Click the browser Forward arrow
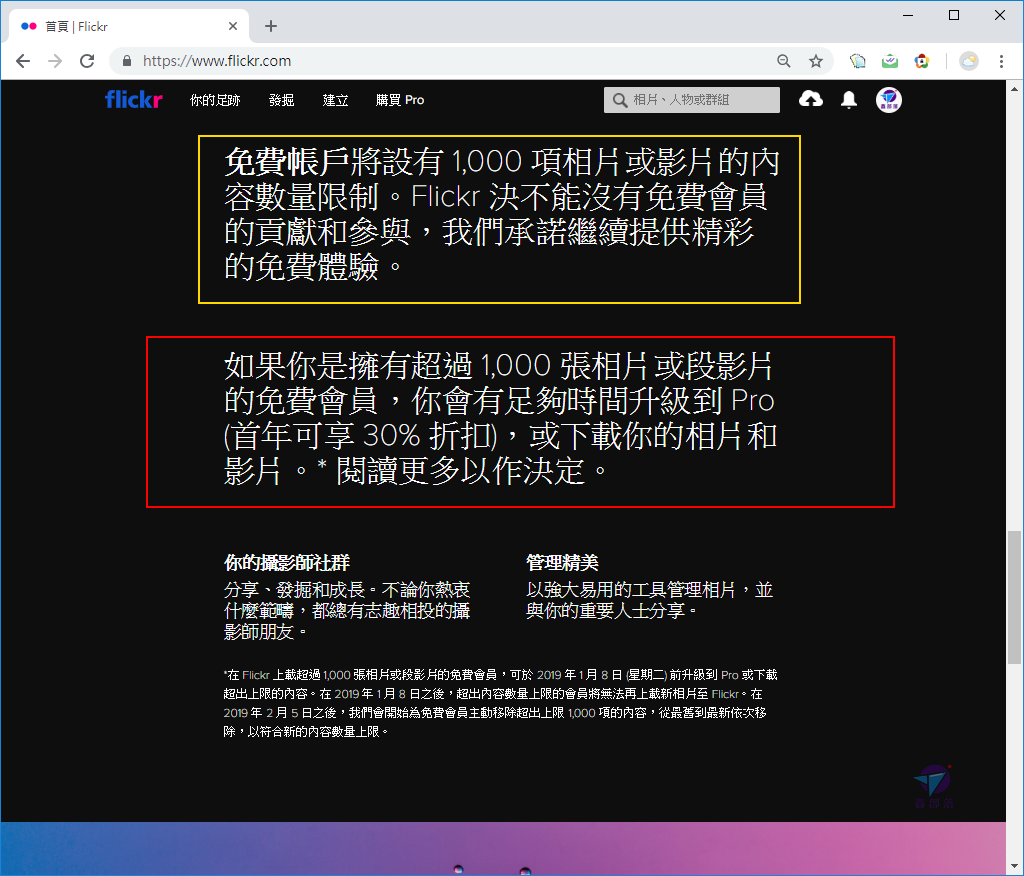Image resolution: width=1024 pixels, height=876 pixels. (x=55, y=61)
